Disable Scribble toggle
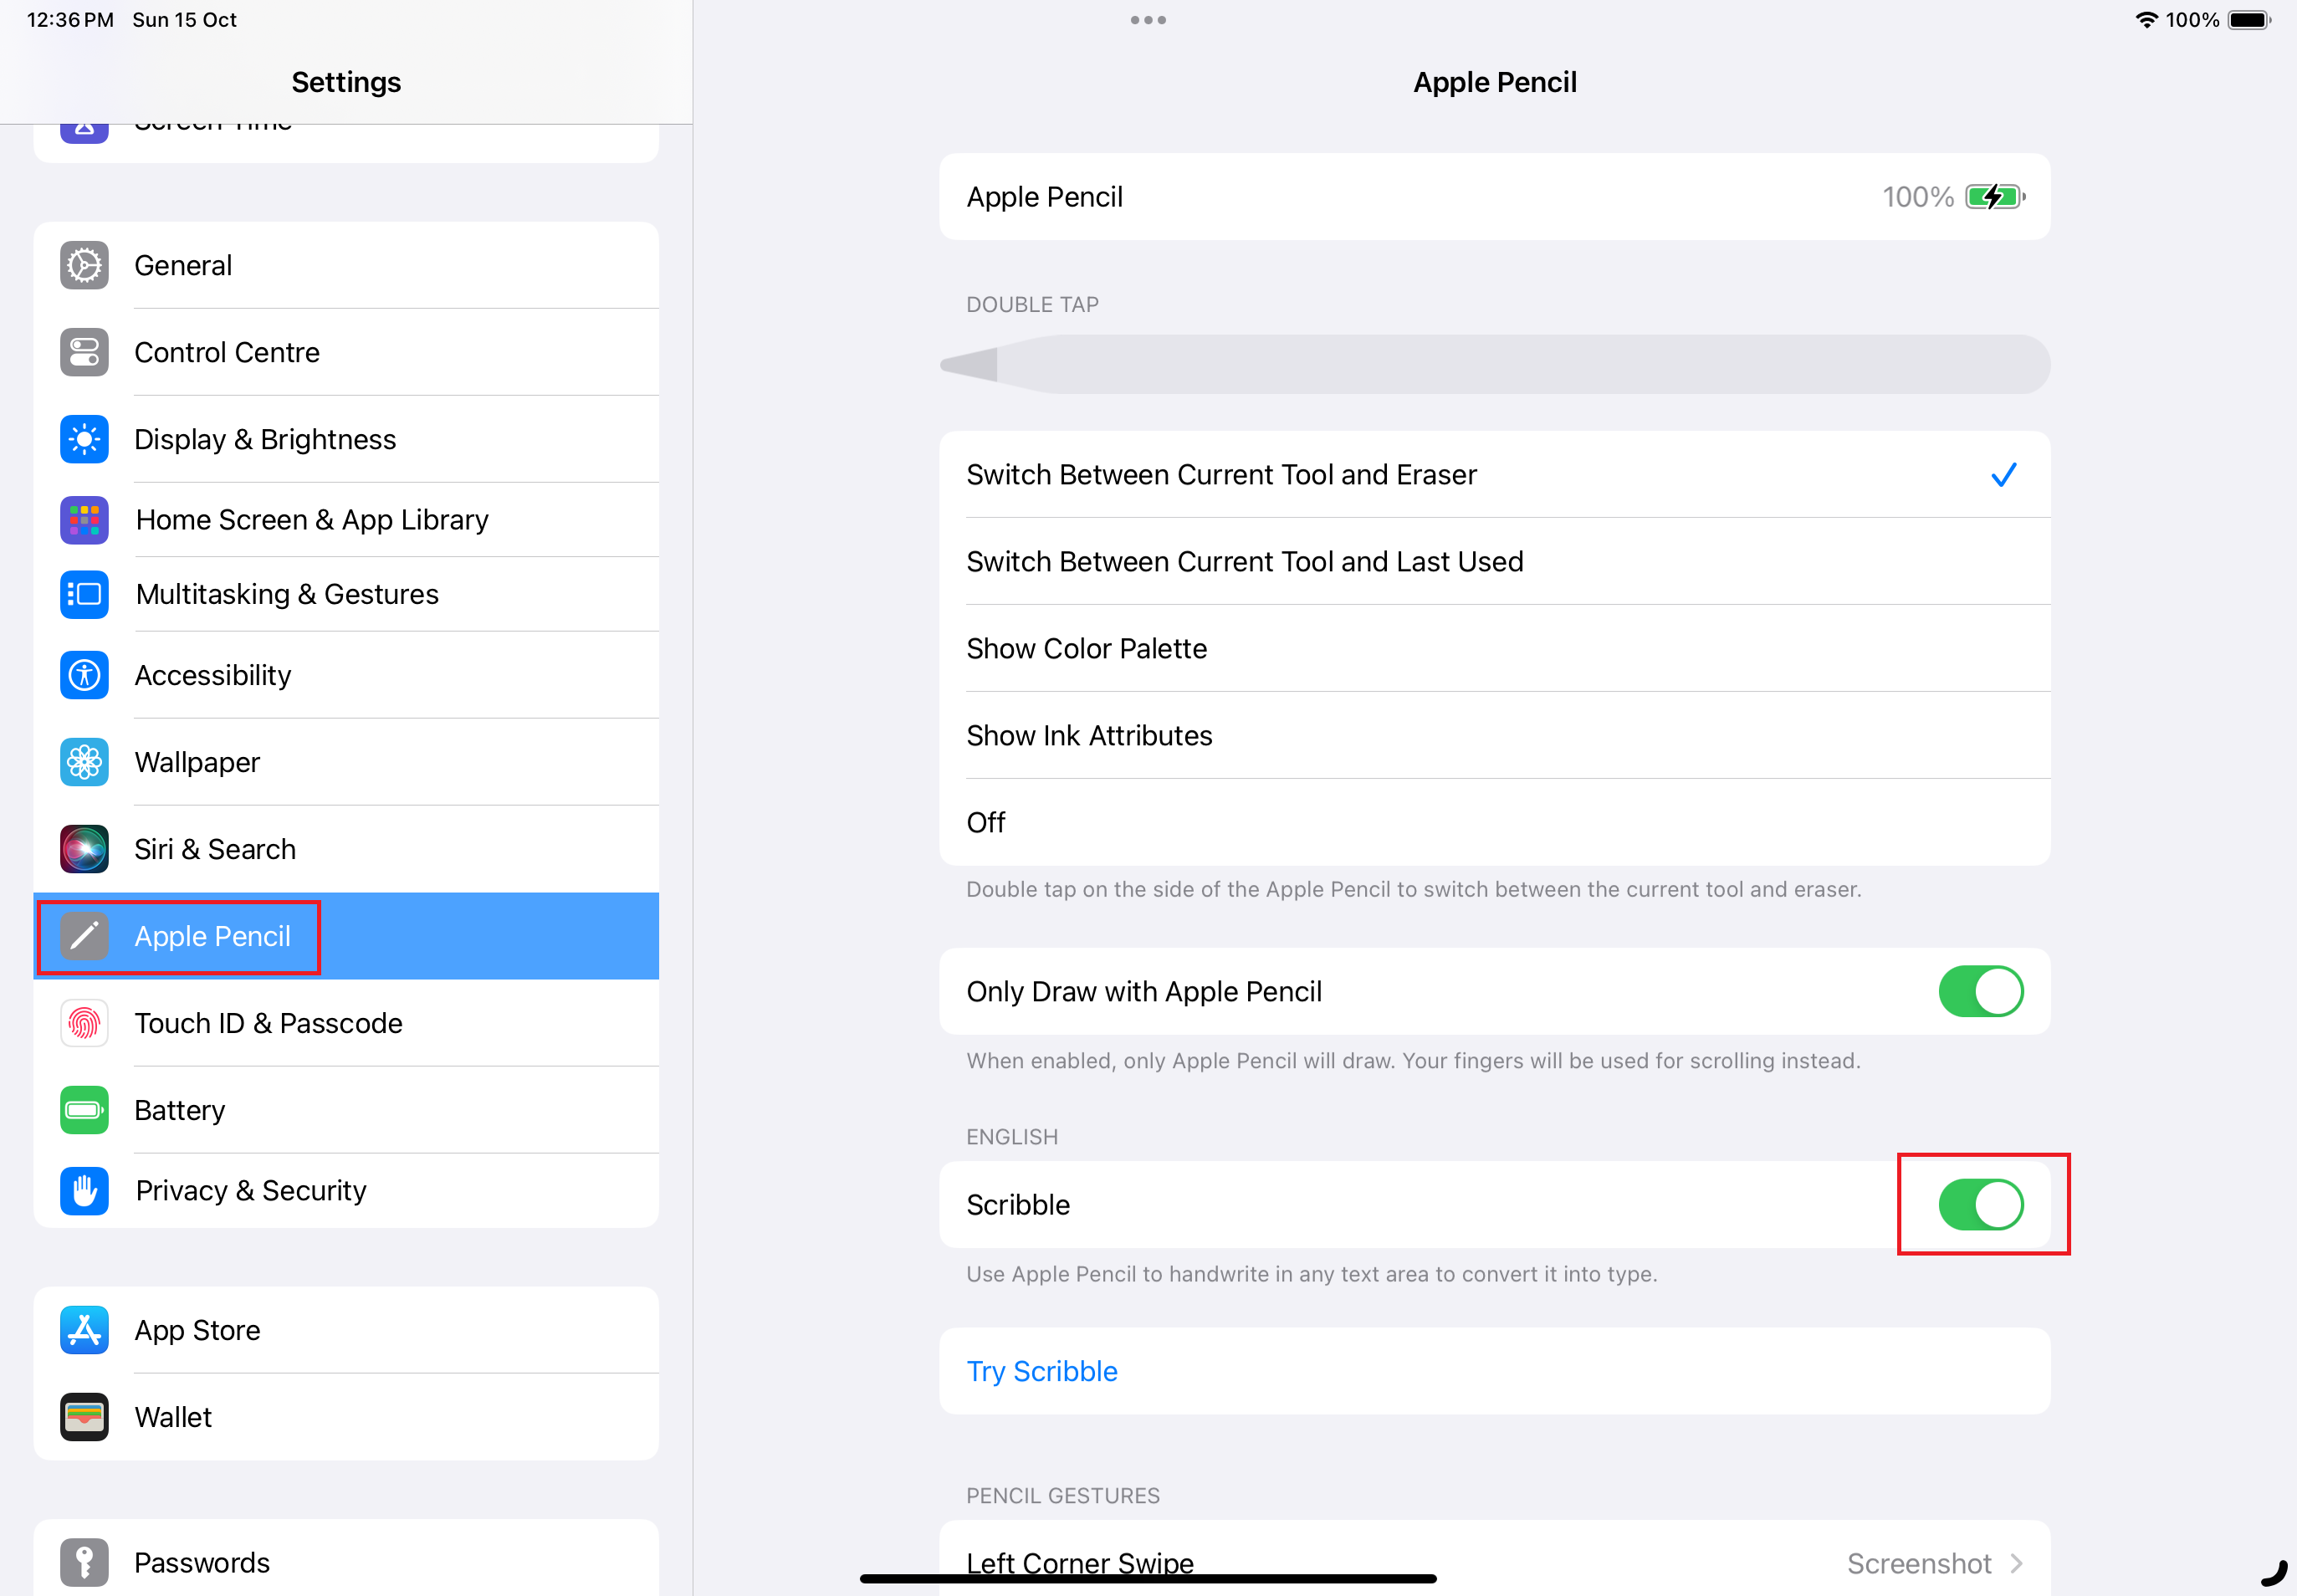The image size is (2297, 1596). (1979, 1203)
